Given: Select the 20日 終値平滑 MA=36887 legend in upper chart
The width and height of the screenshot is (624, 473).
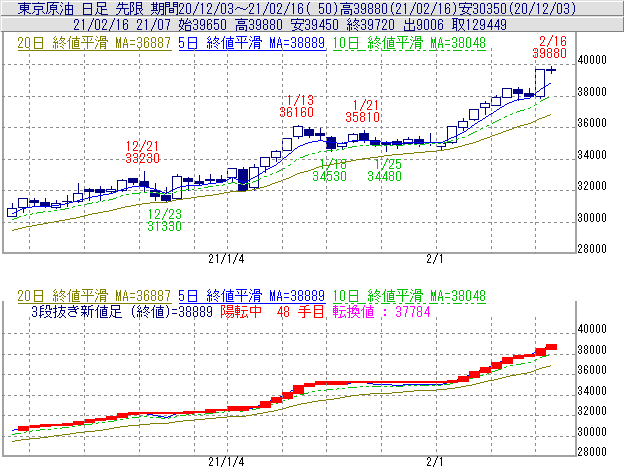Looking at the screenshot, I should (x=94, y=43).
